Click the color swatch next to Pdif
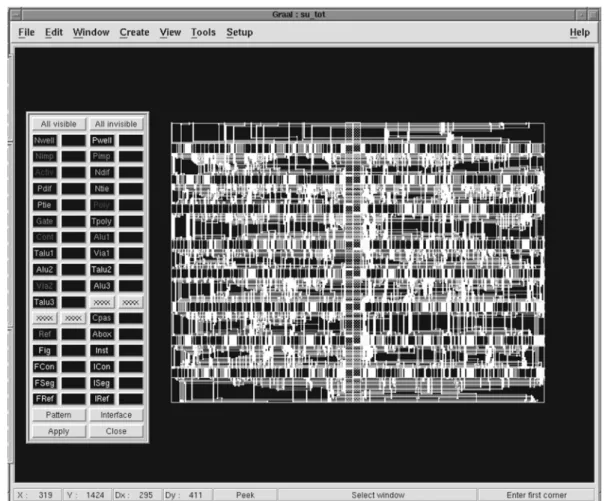Viewport: 608px width, 501px height. 74,189
